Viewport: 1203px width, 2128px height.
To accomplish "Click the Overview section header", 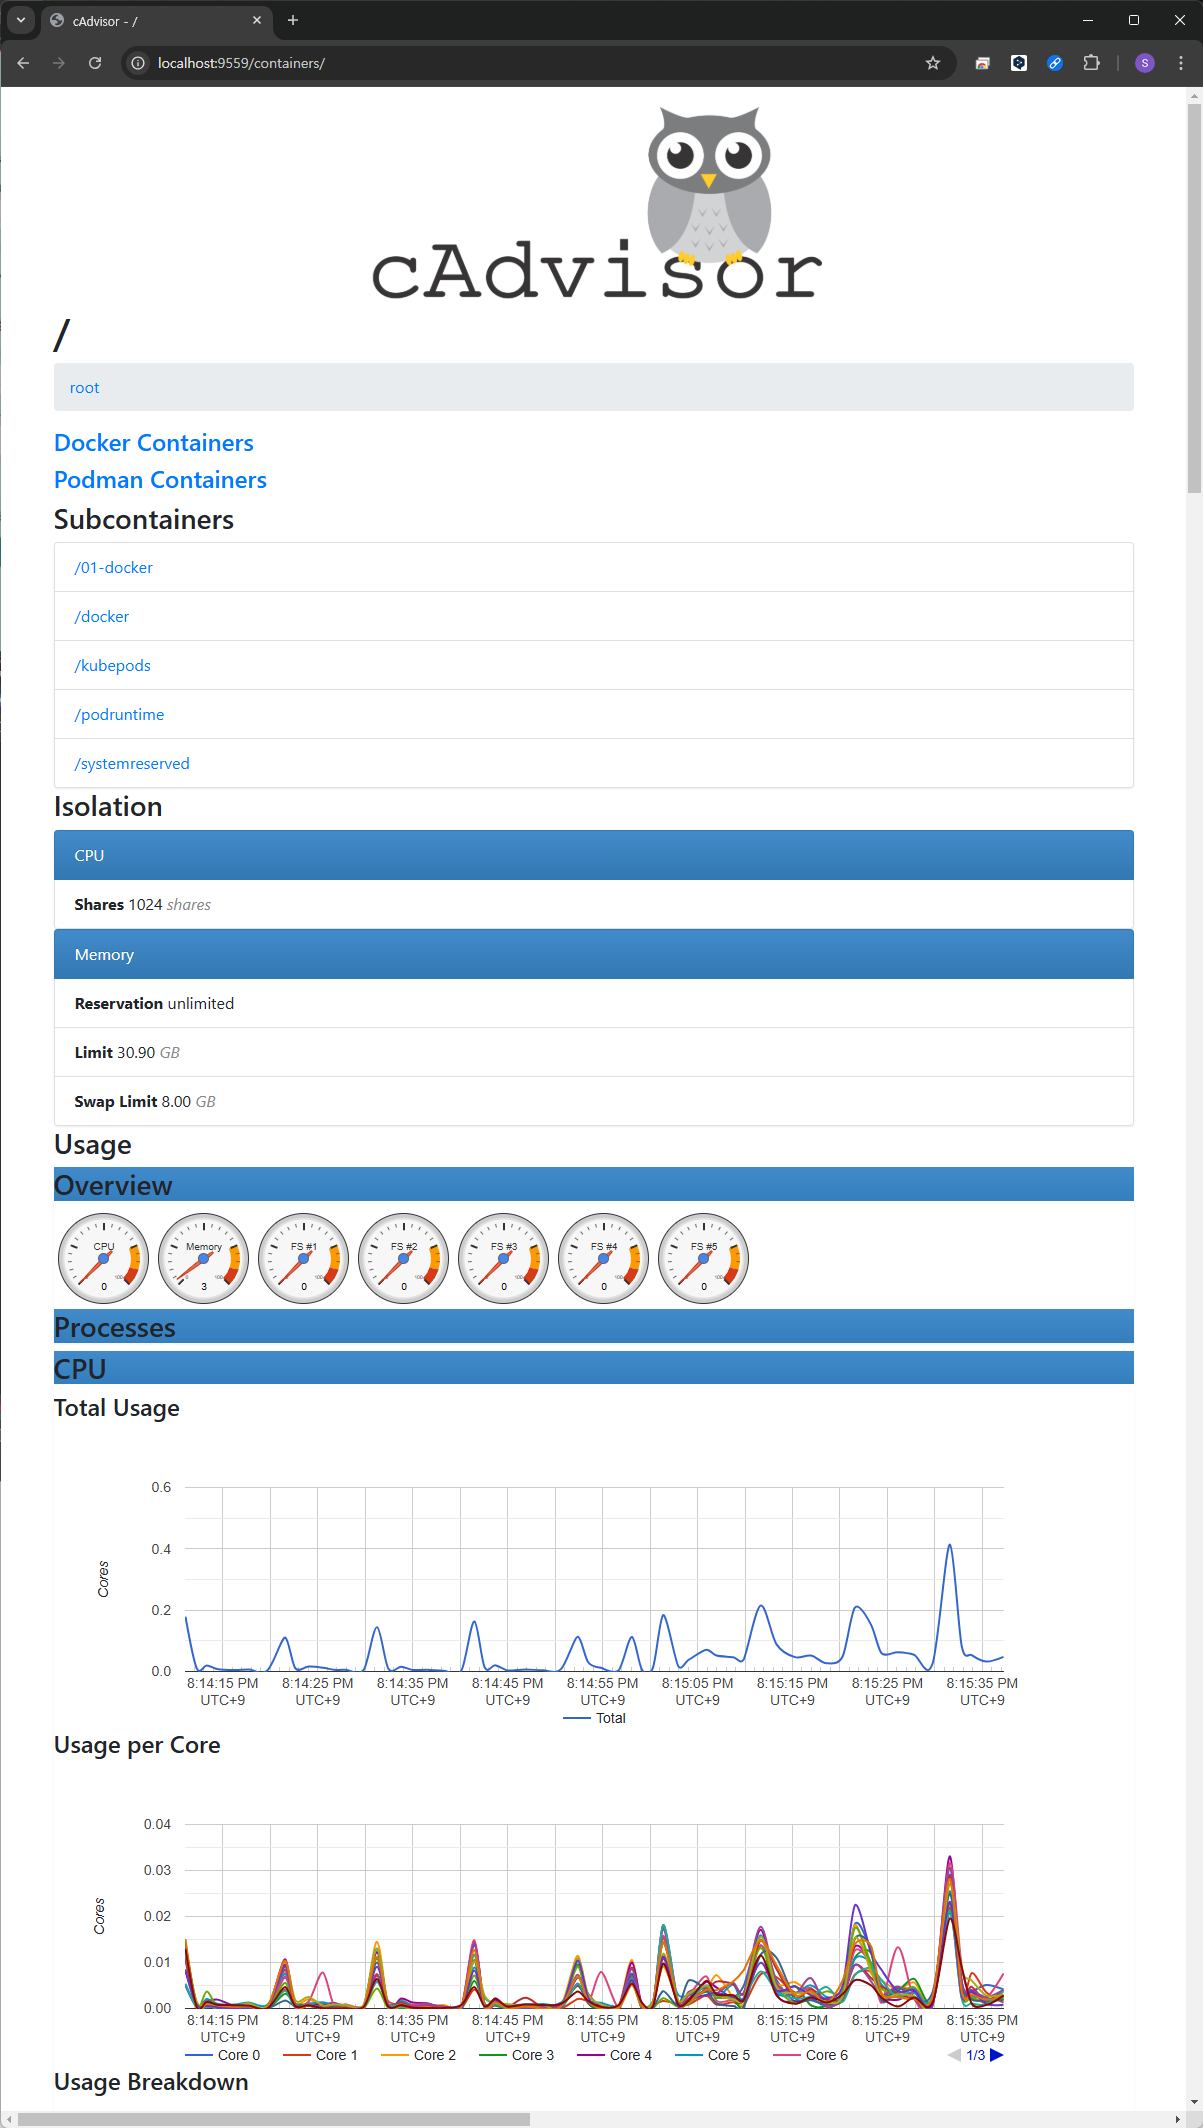I will click(x=594, y=1185).
